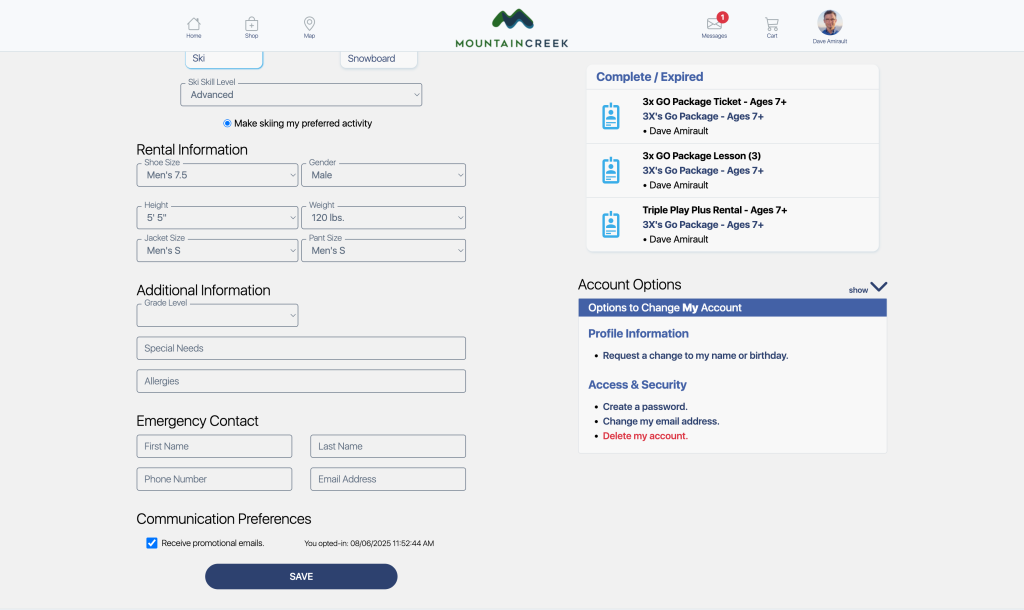1024x610 pixels.
Task: Click the Mountain Creek logo
Action: [x=512, y=28]
